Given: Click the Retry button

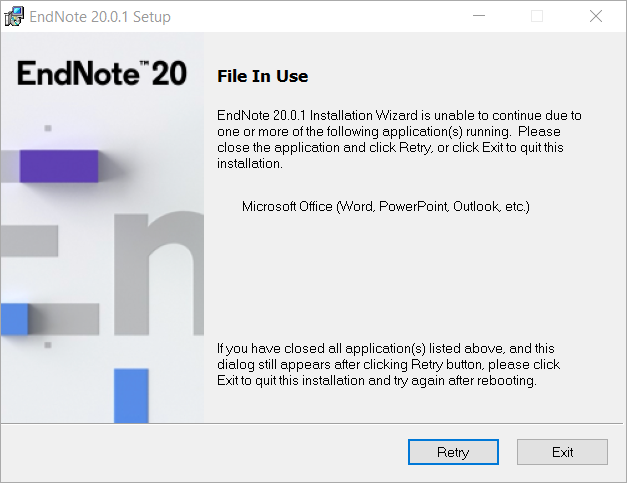Looking at the screenshot, I should click(453, 452).
